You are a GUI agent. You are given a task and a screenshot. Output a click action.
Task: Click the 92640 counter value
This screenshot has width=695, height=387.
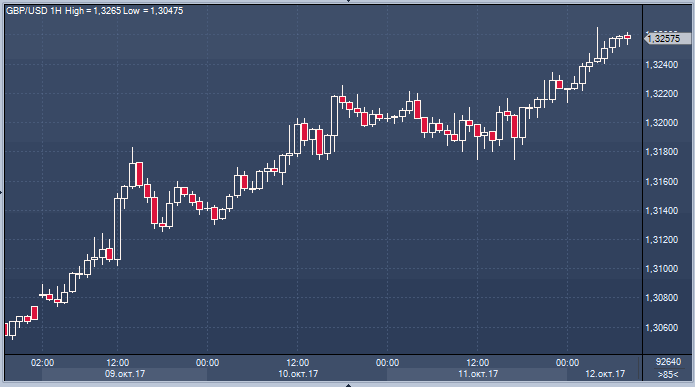[x=668, y=362]
